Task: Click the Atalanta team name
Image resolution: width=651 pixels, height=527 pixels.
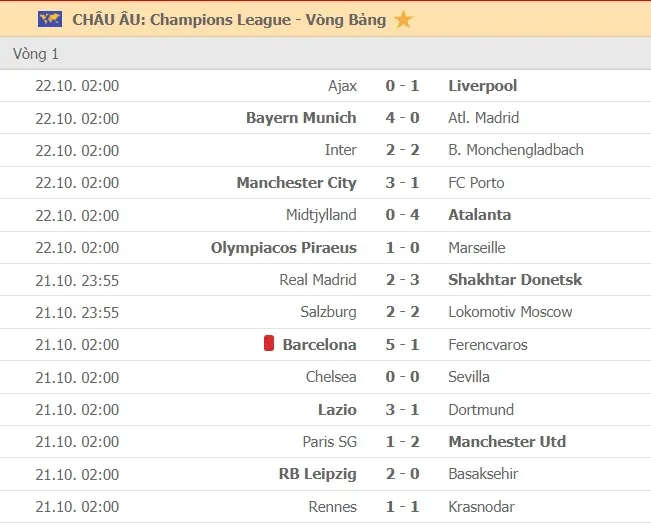Action: click(480, 215)
